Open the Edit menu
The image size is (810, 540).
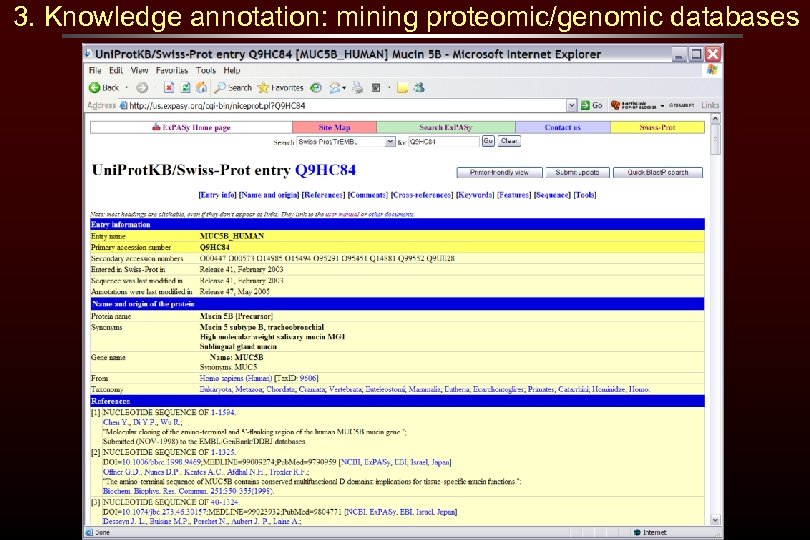(x=116, y=70)
